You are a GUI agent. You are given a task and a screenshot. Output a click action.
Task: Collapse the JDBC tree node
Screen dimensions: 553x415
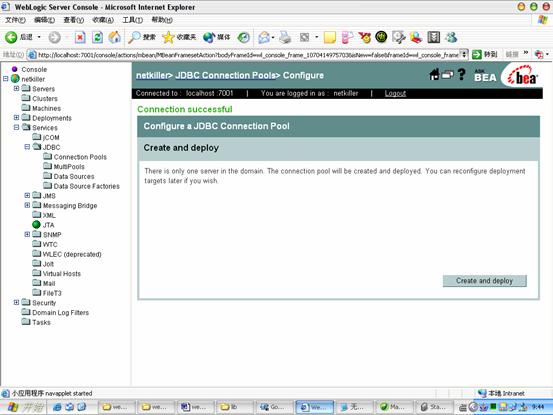pyautogui.click(x=27, y=147)
